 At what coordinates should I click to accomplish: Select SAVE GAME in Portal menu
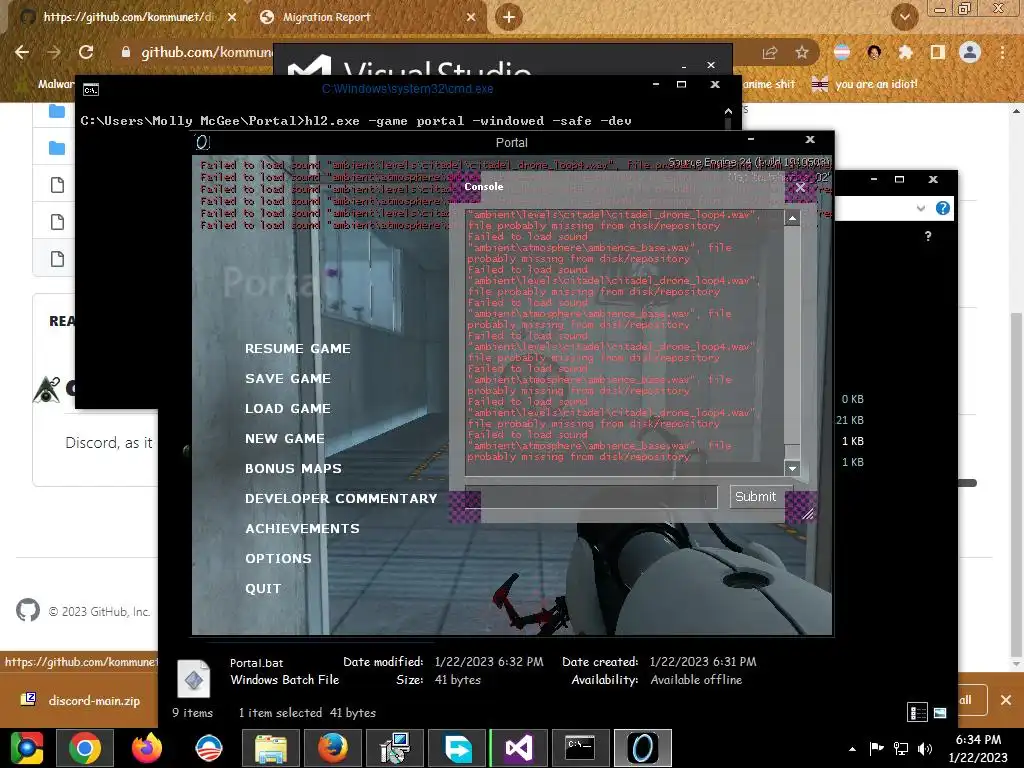[288, 379]
